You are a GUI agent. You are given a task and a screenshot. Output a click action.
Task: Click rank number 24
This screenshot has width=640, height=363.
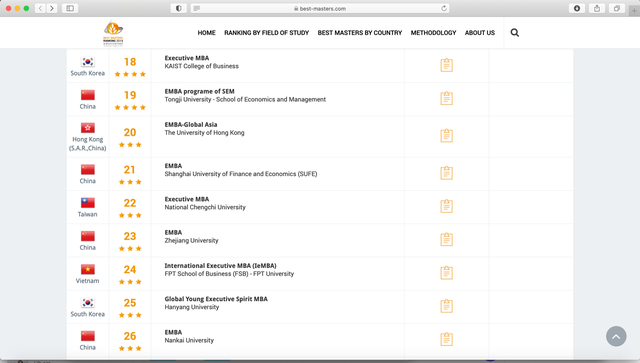click(130, 269)
